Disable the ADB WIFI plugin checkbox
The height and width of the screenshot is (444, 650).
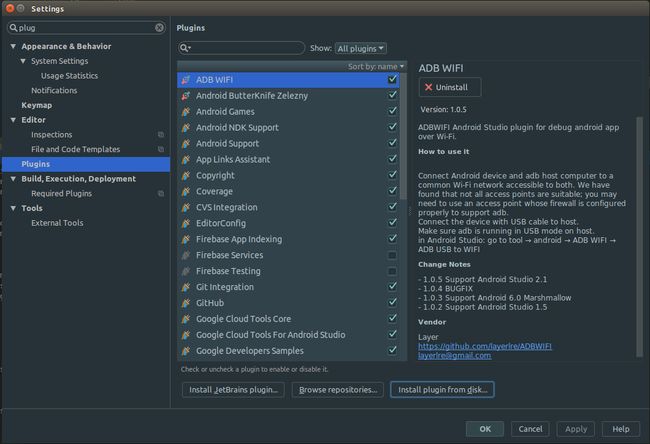392,79
